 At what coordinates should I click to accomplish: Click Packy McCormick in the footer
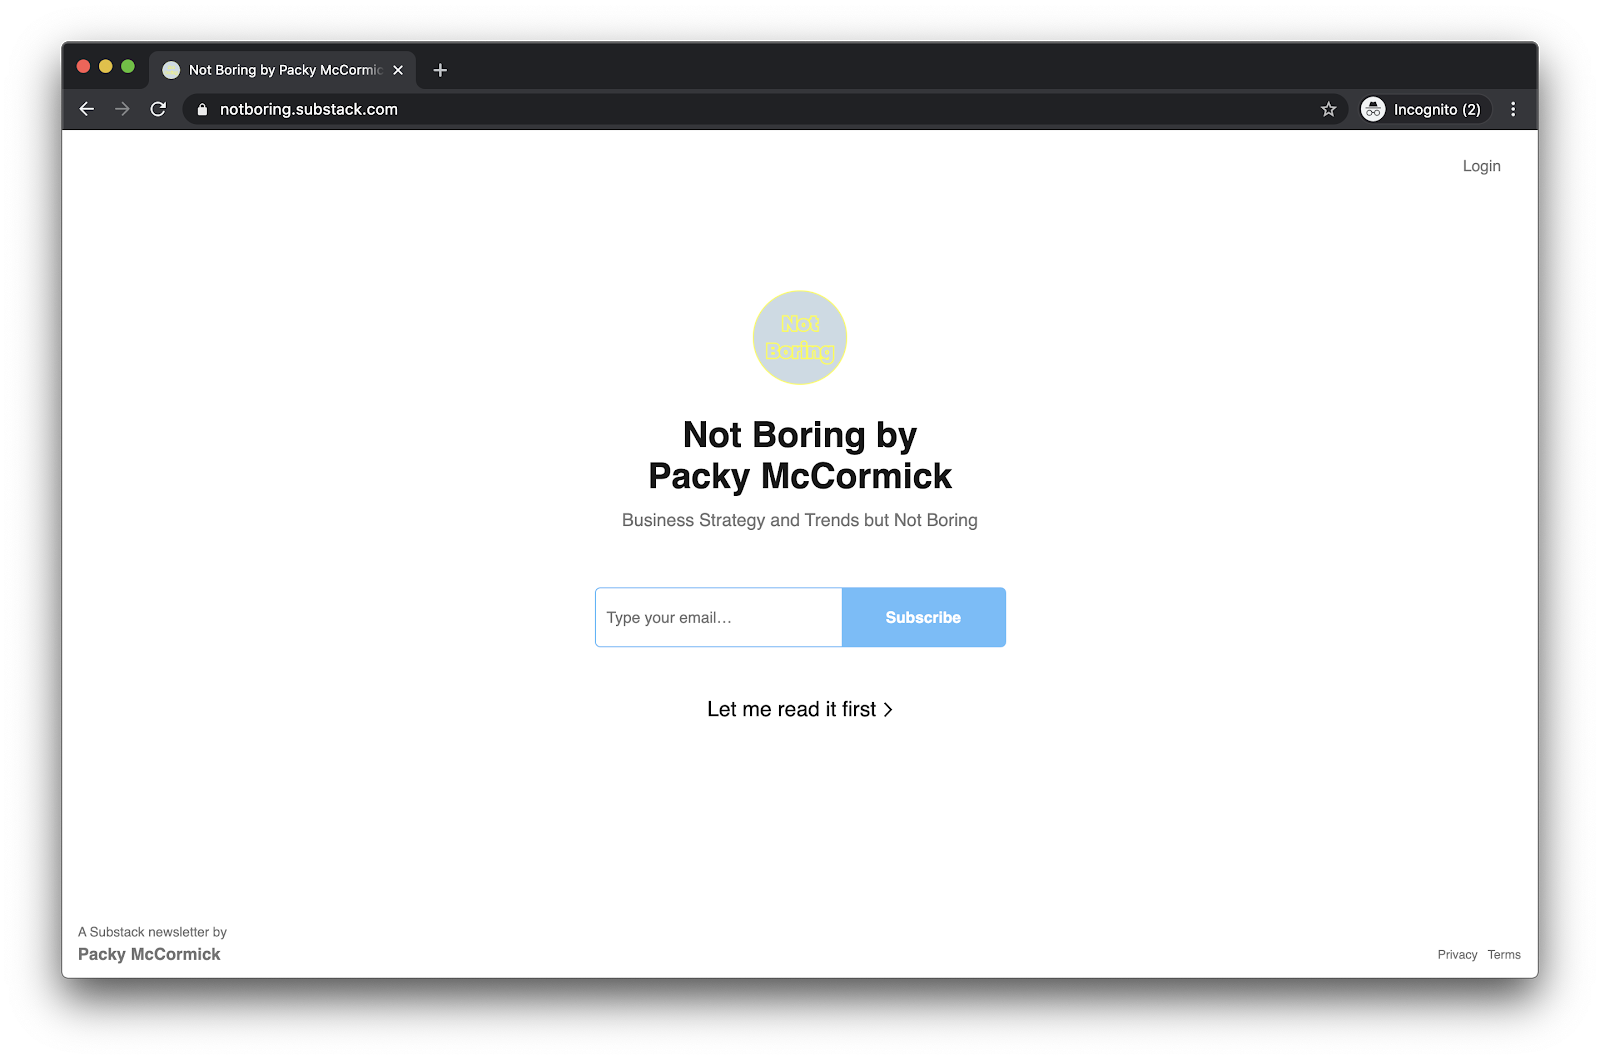coord(149,954)
